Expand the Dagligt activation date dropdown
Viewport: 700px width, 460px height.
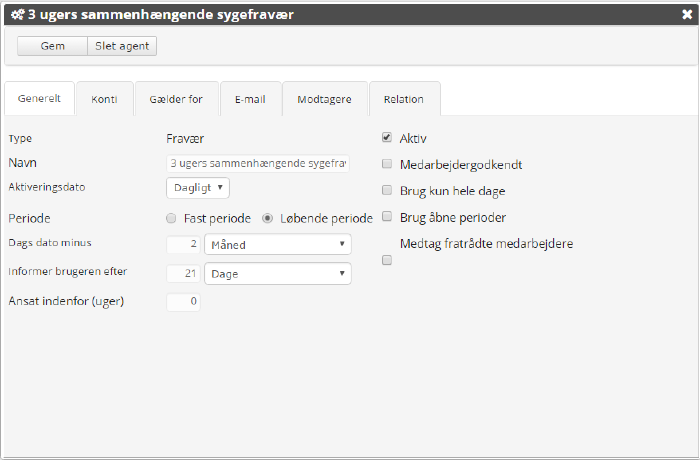pos(198,187)
